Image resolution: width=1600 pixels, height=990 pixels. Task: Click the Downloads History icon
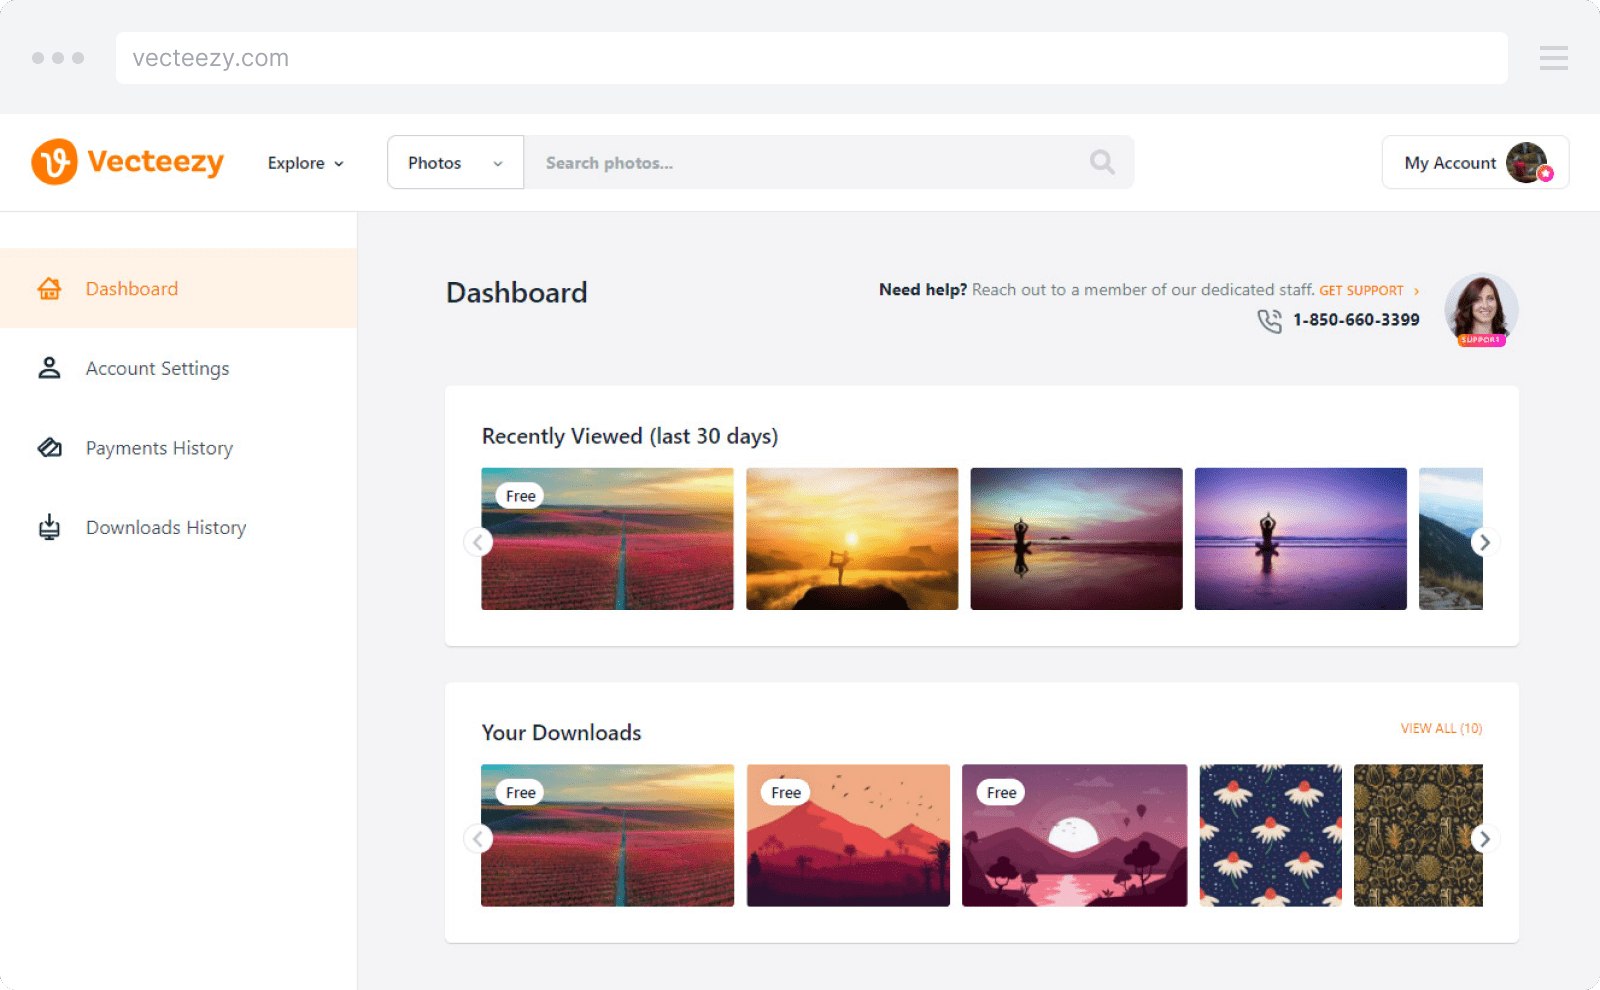pyautogui.click(x=48, y=527)
